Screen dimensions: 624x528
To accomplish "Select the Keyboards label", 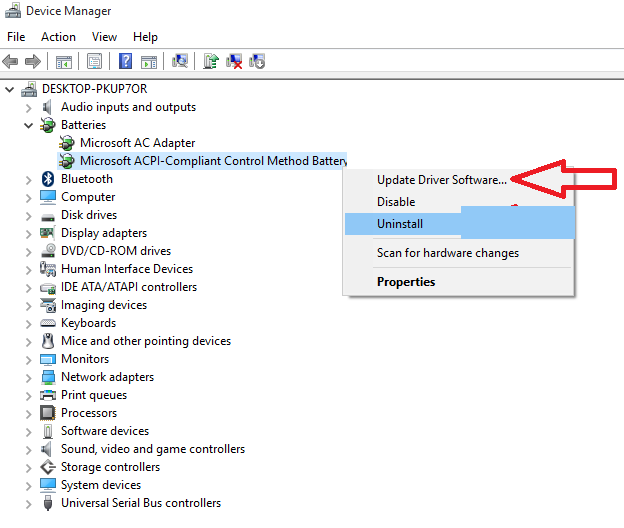I will [88, 323].
